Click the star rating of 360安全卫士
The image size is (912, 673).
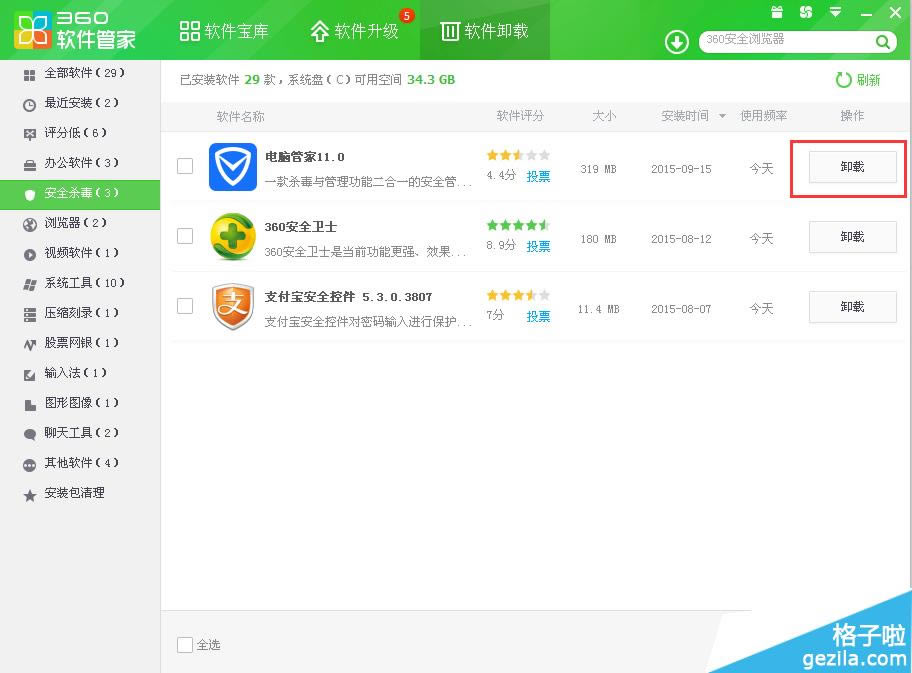(x=517, y=226)
